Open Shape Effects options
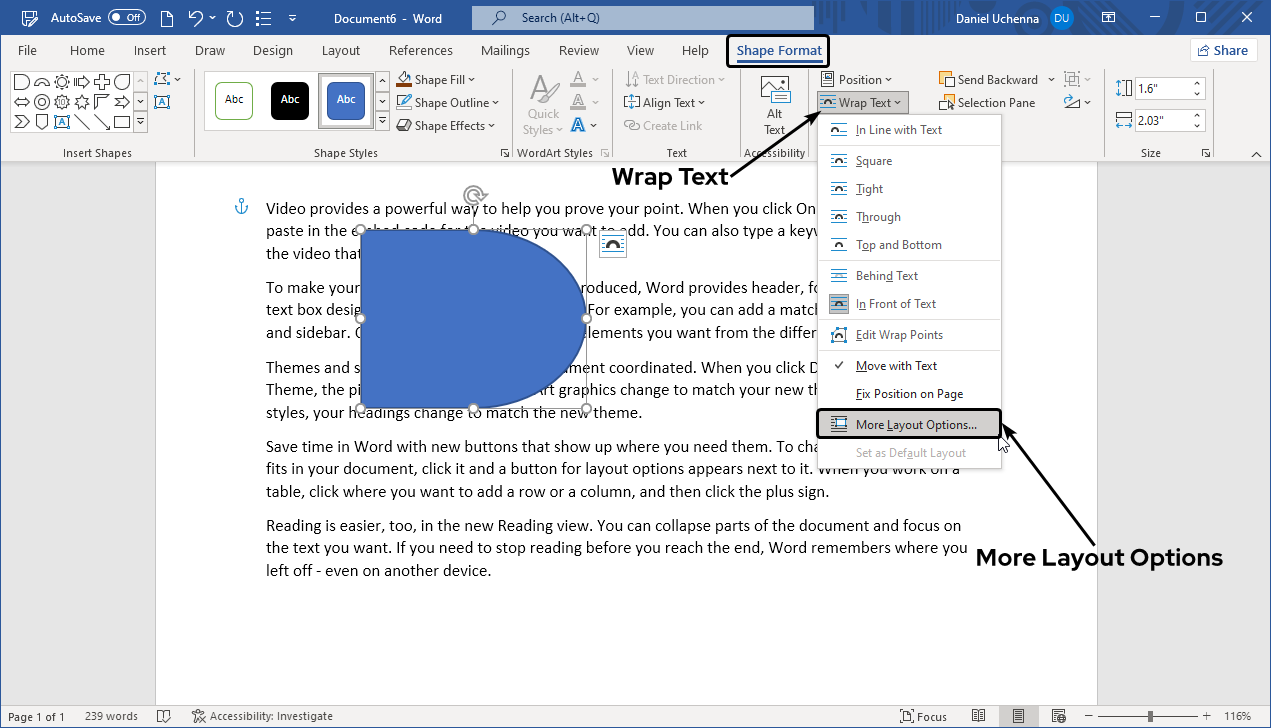 tap(446, 125)
